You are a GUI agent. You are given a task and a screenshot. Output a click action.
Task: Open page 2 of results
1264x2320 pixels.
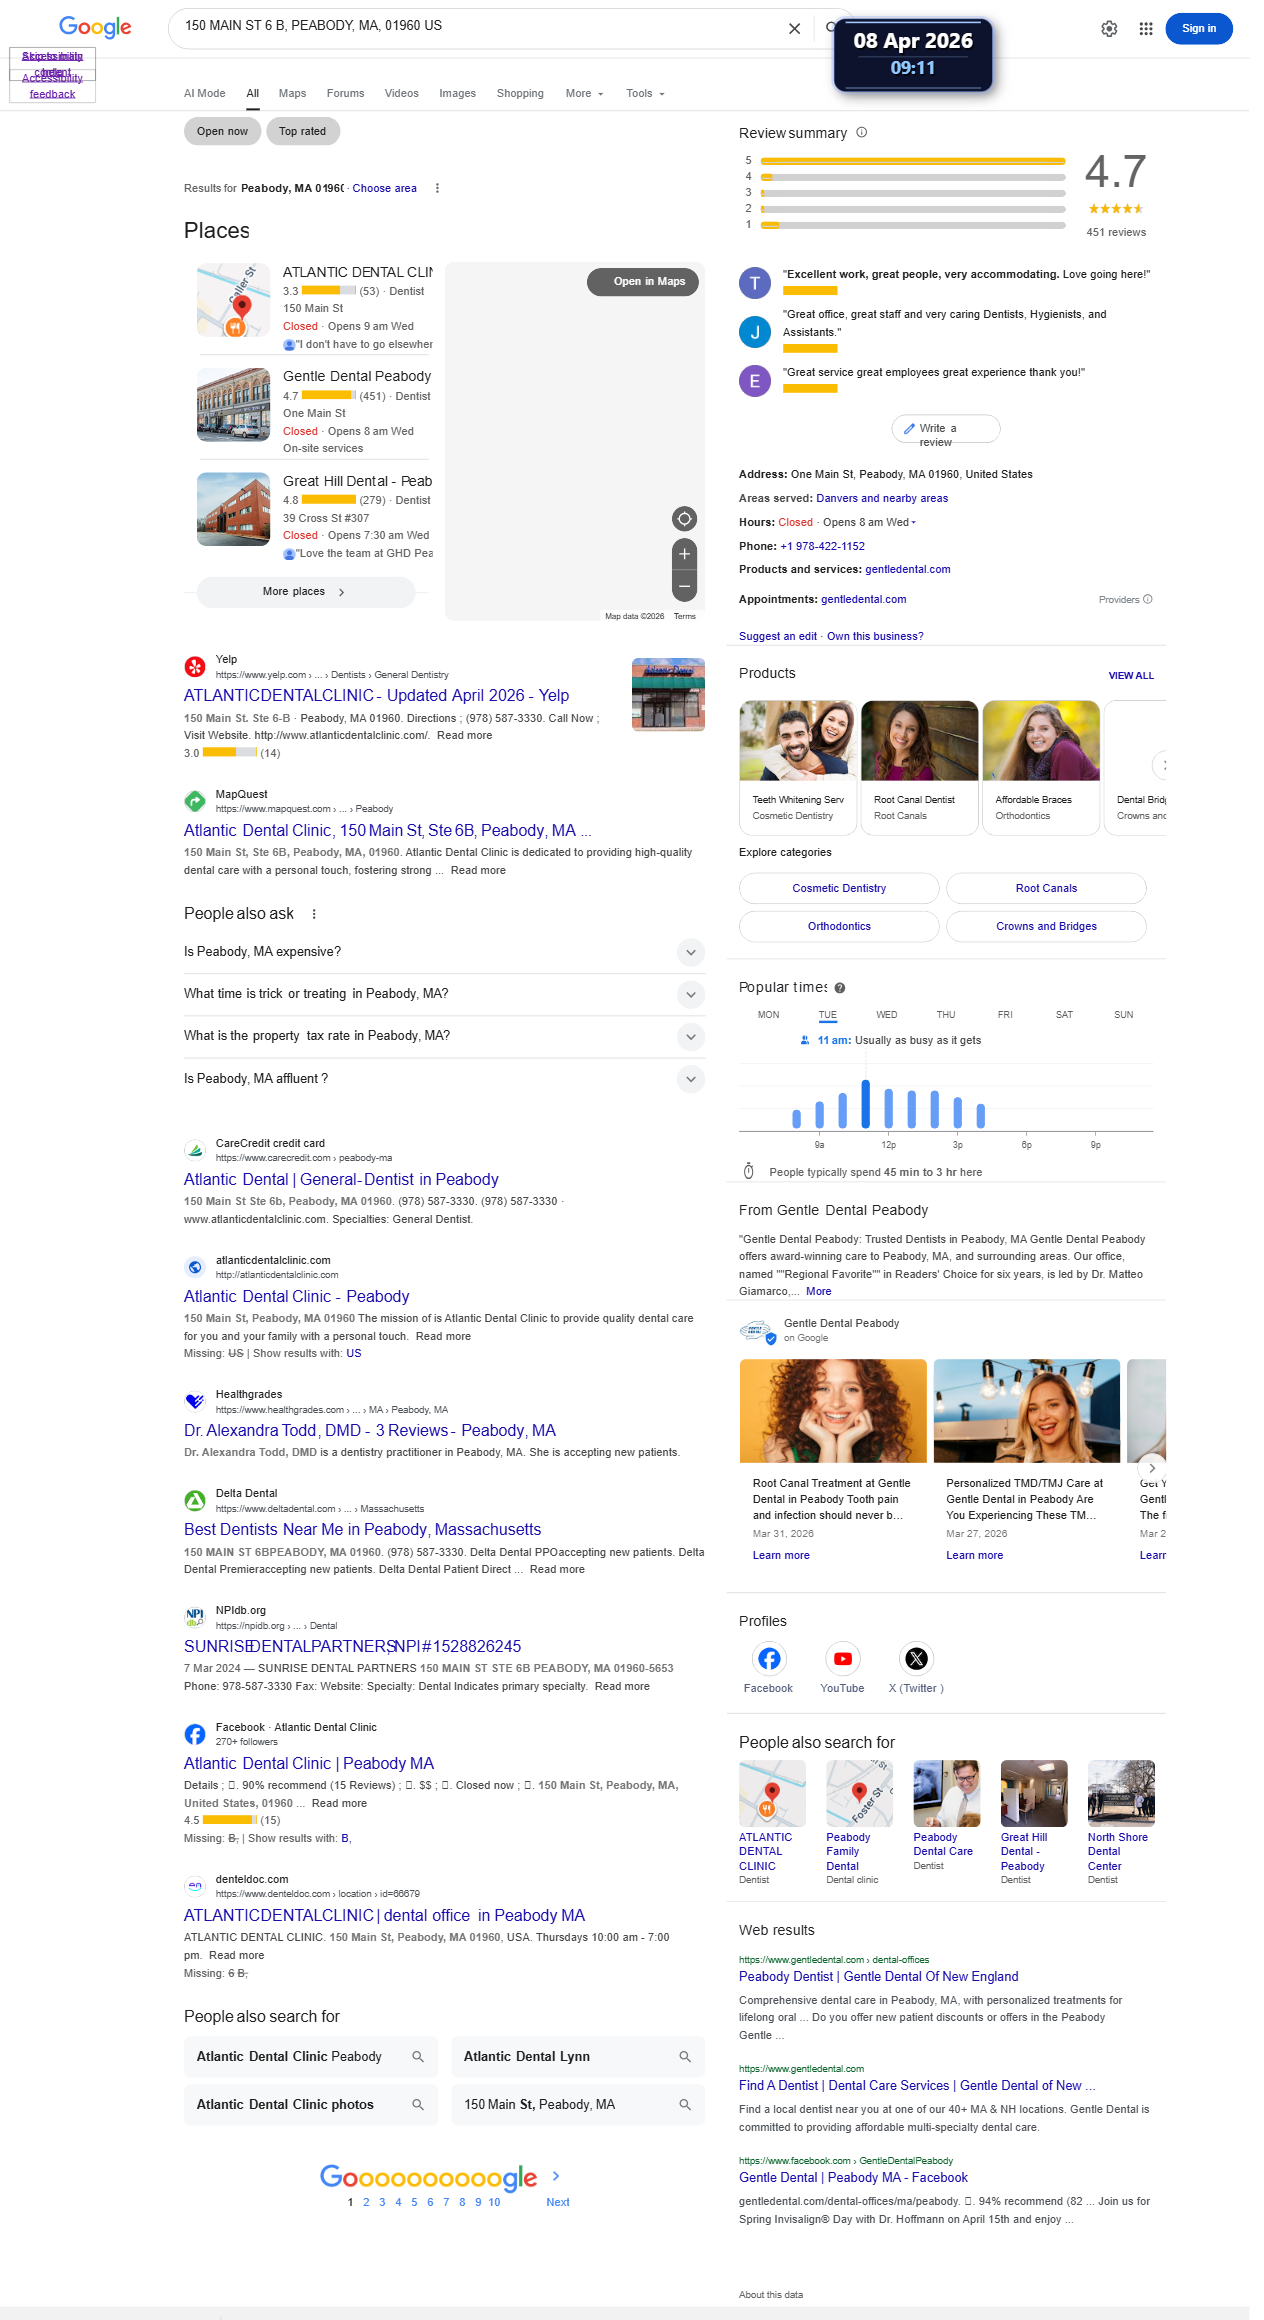pos(366,2202)
